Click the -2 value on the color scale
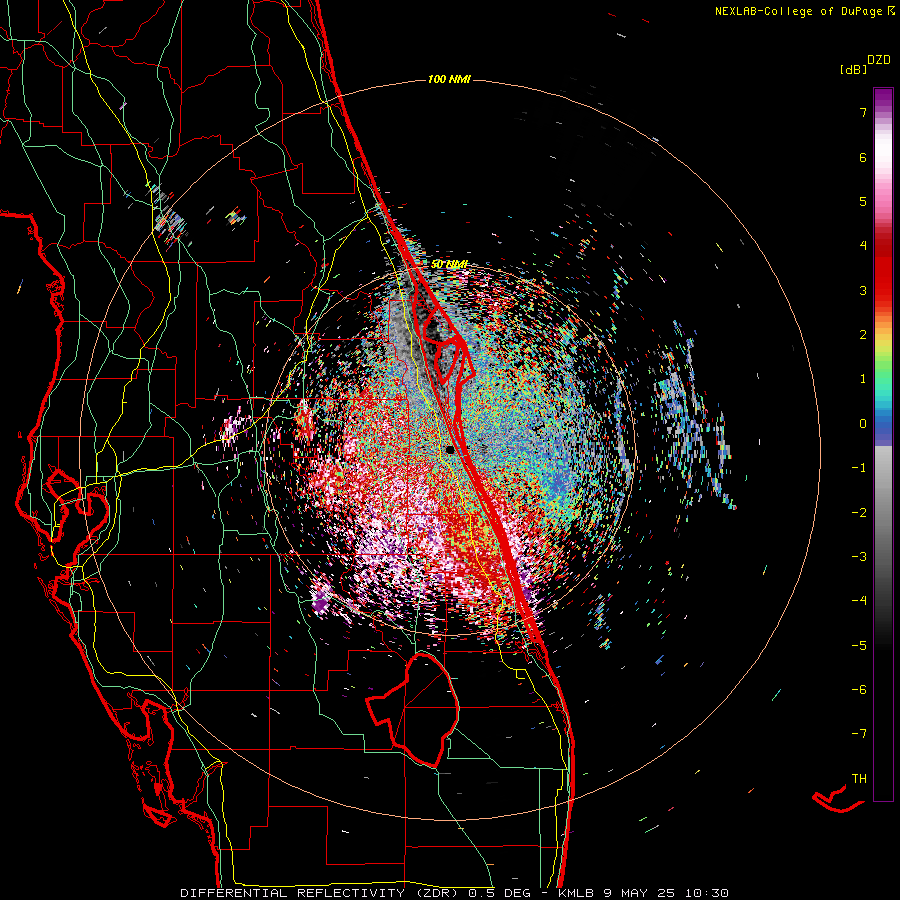 [x=859, y=512]
